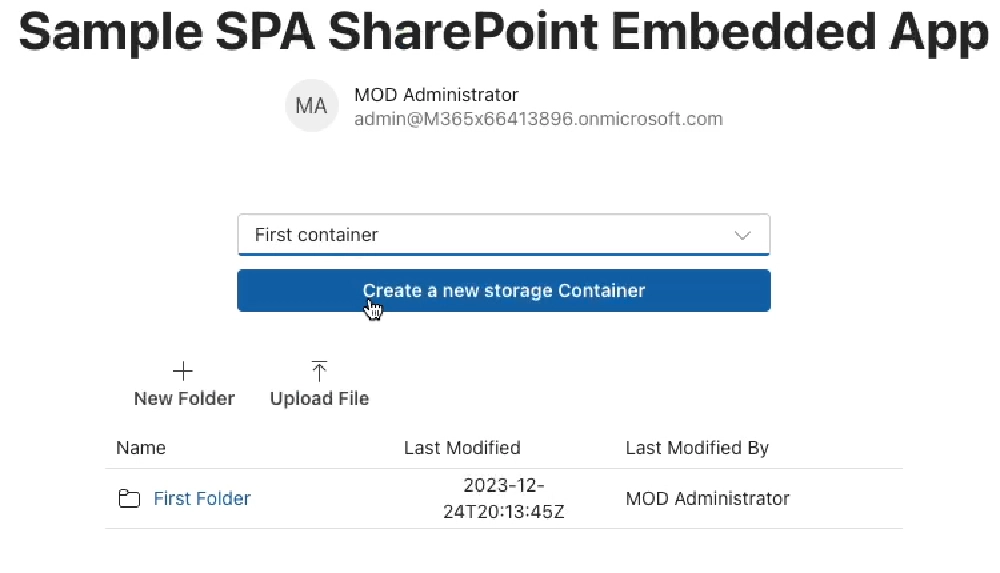Select the MOD Administrator user name

(x=436, y=95)
